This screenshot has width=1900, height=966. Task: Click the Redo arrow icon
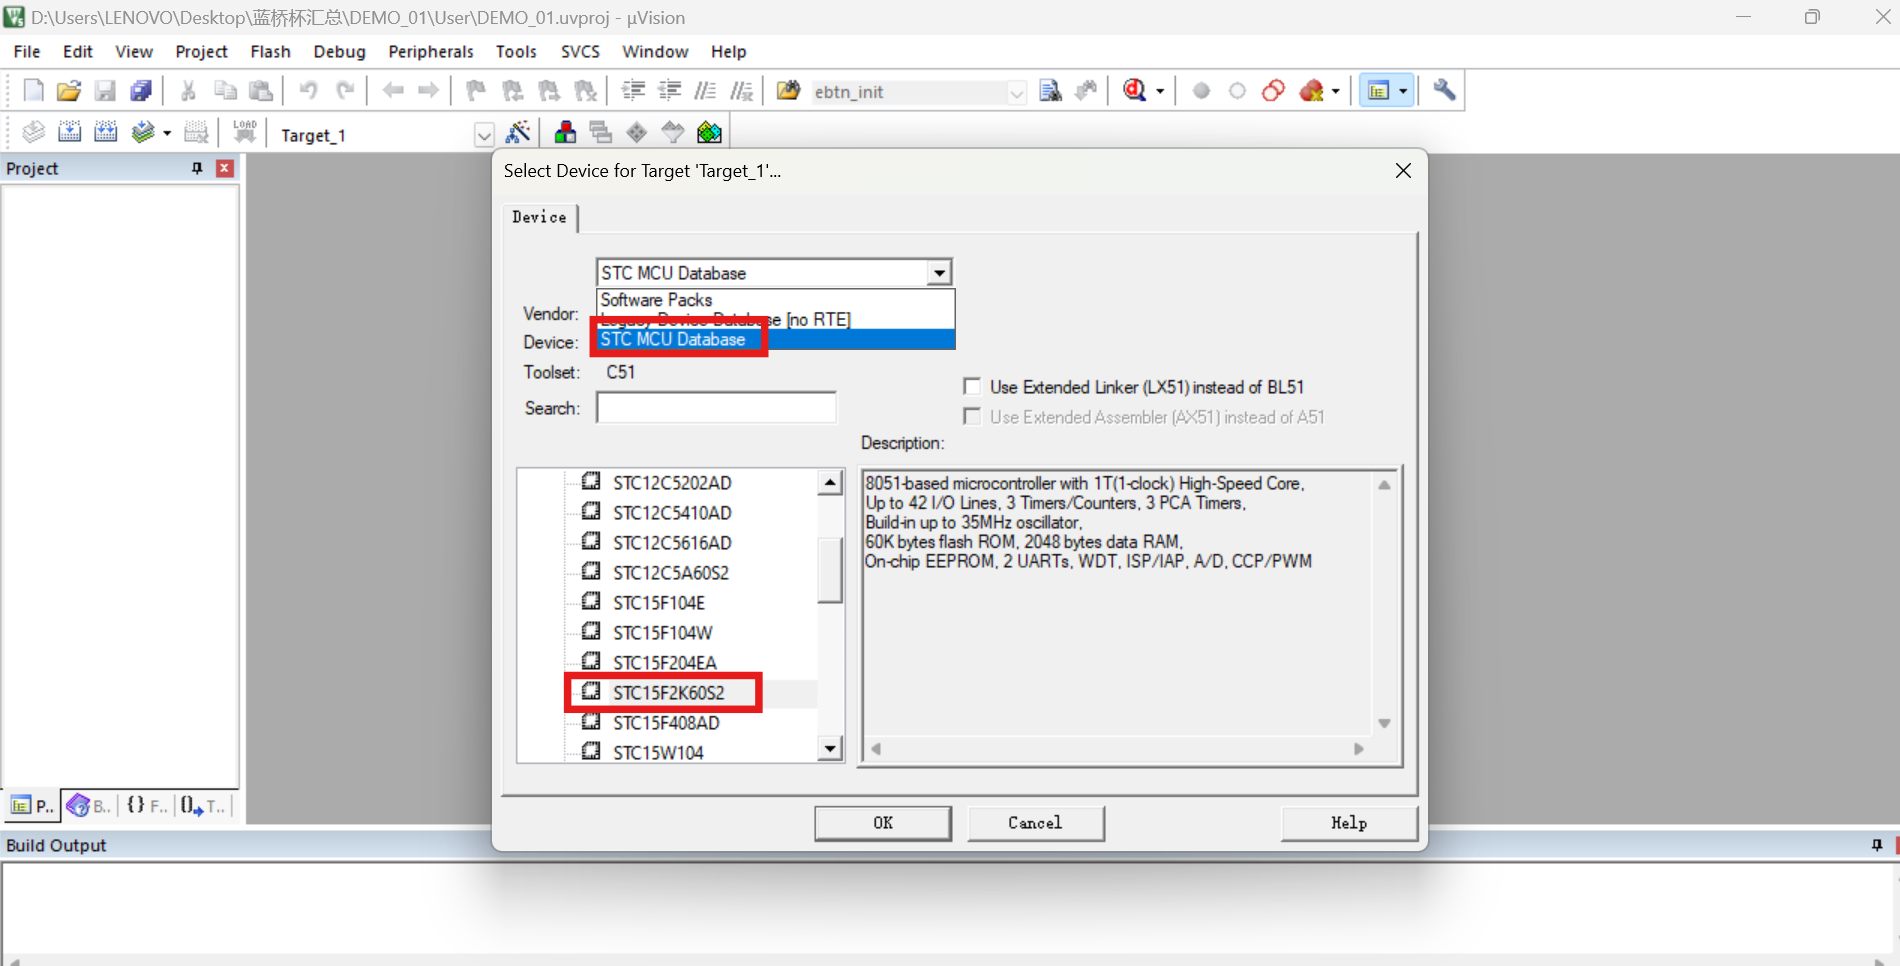(x=345, y=91)
